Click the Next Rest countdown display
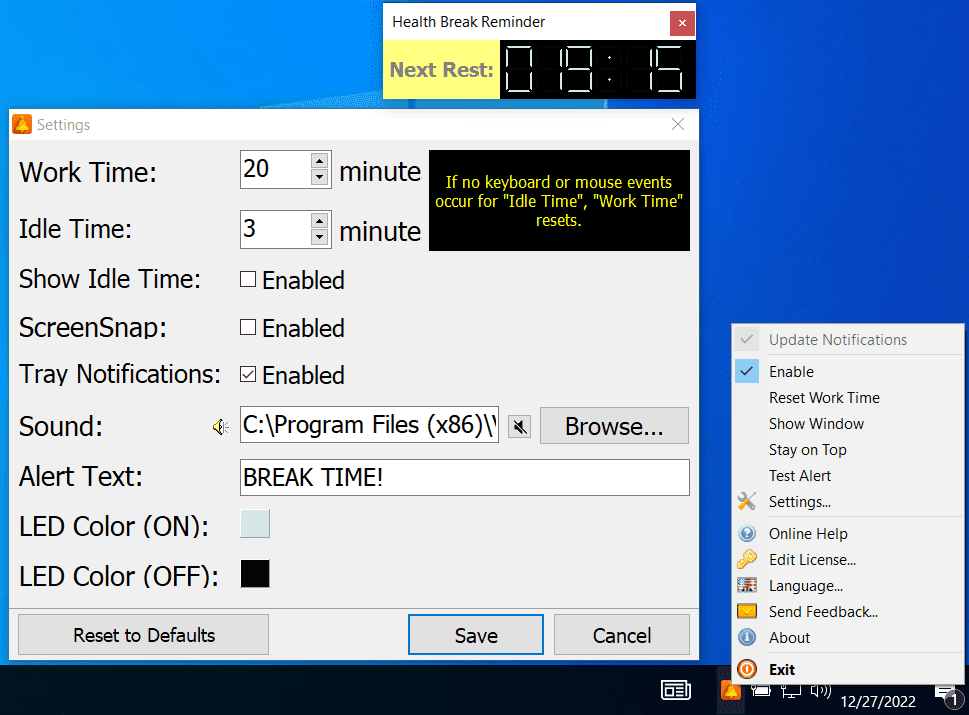The image size is (969, 715). pos(597,69)
